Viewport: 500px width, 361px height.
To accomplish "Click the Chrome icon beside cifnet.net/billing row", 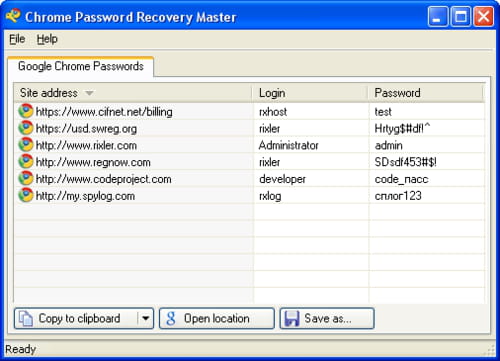I will pyautogui.click(x=26, y=111).
